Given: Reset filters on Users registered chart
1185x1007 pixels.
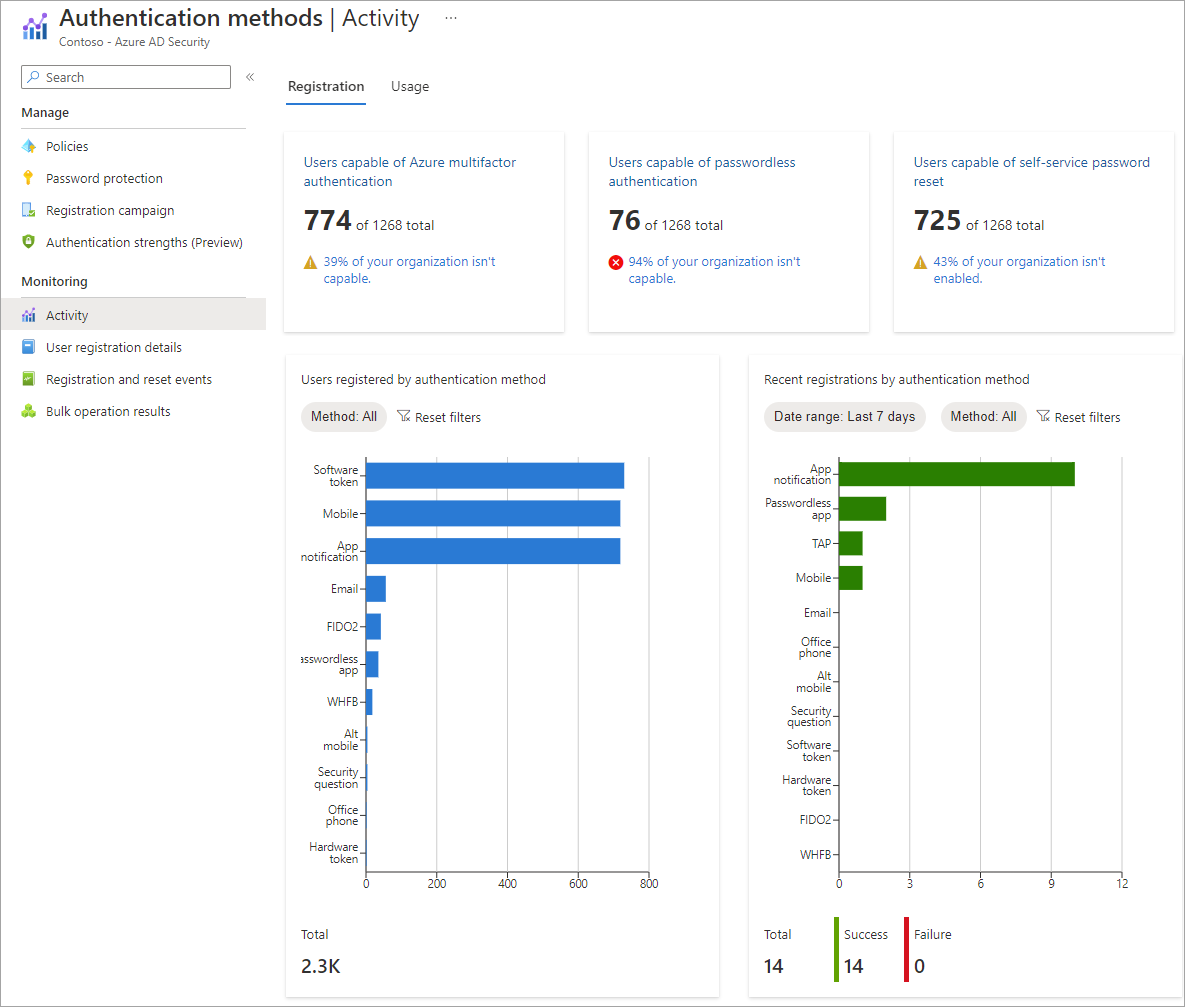Looking at the screenshot, I should (439, 417).
